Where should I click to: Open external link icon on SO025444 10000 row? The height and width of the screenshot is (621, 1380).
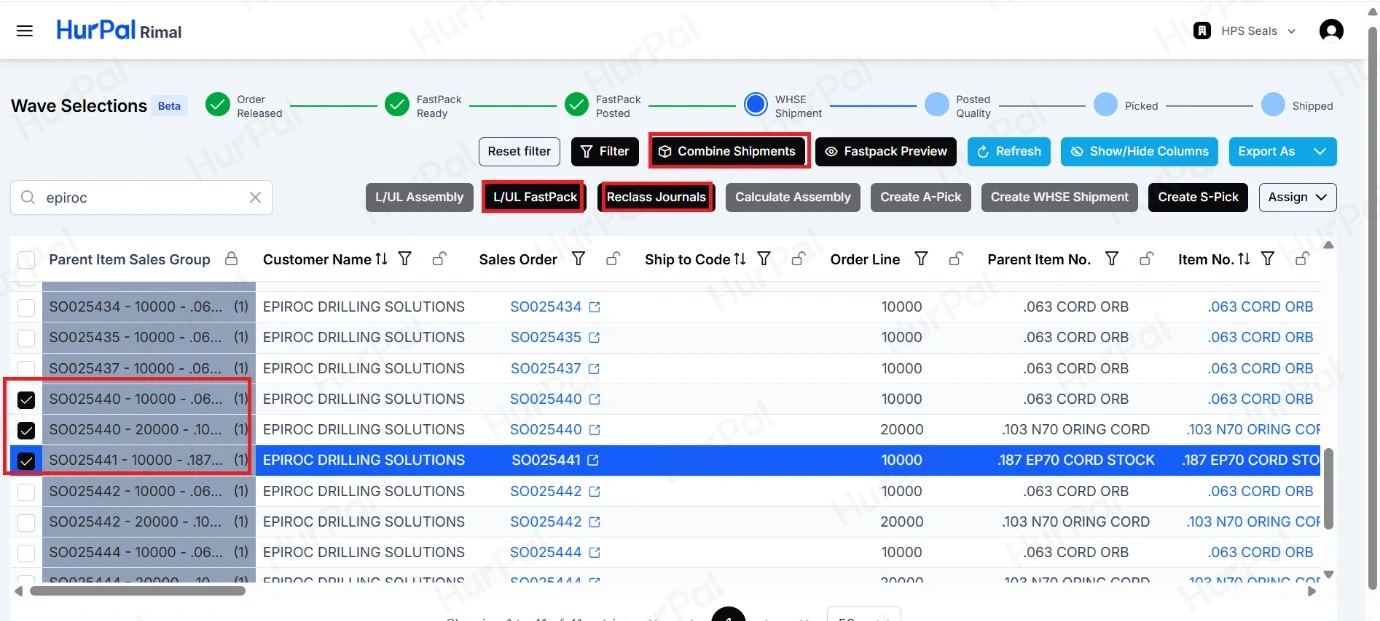tap(594, 553)
